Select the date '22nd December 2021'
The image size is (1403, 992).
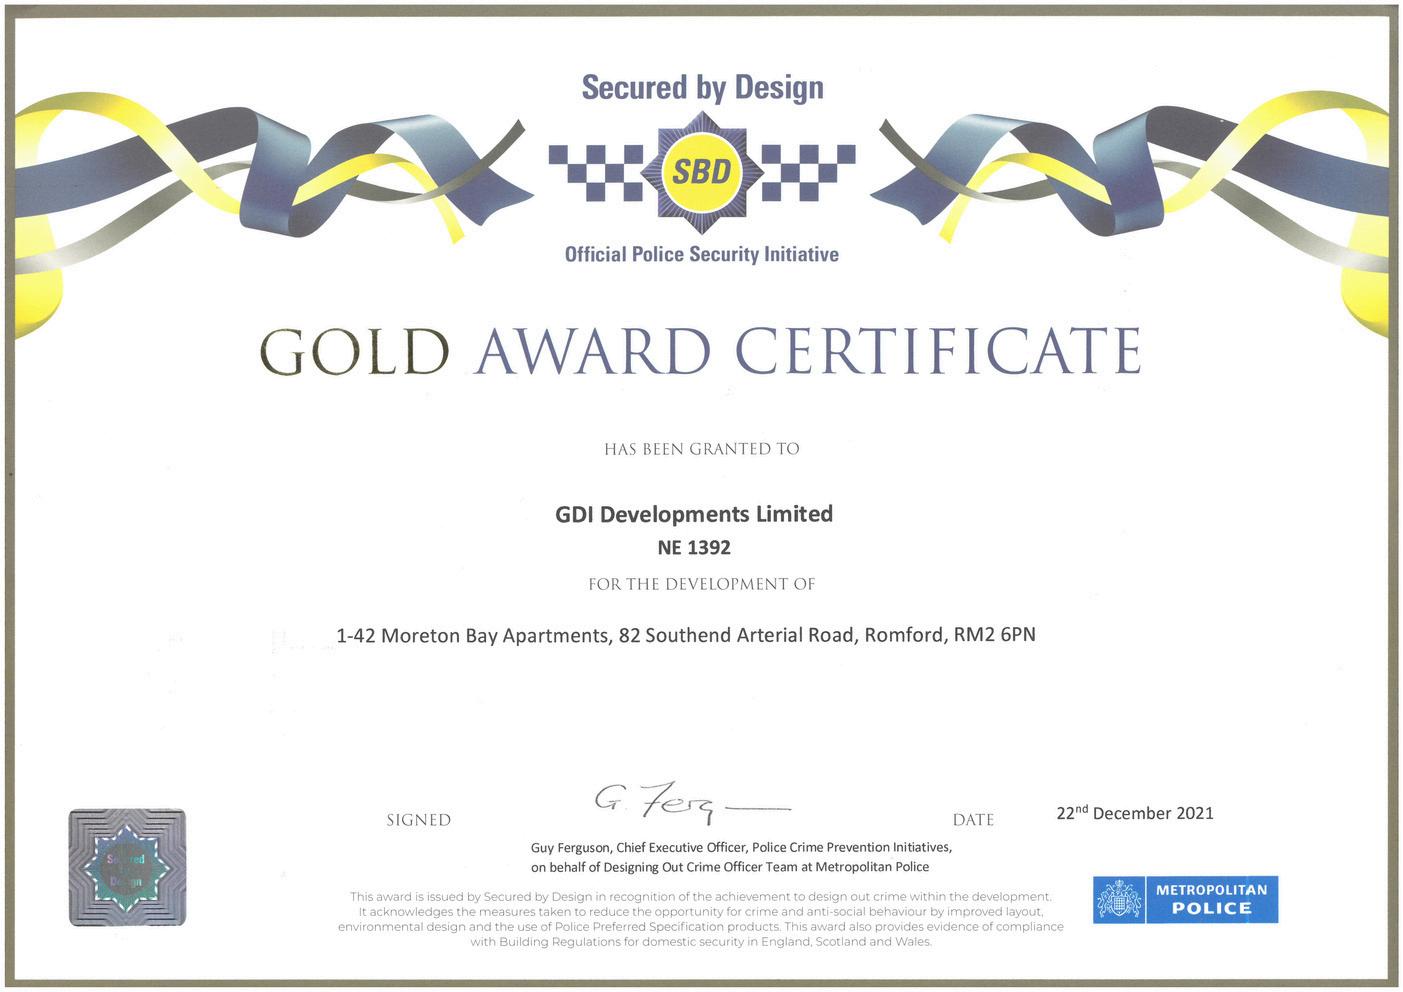click(x=1135, y=813)
